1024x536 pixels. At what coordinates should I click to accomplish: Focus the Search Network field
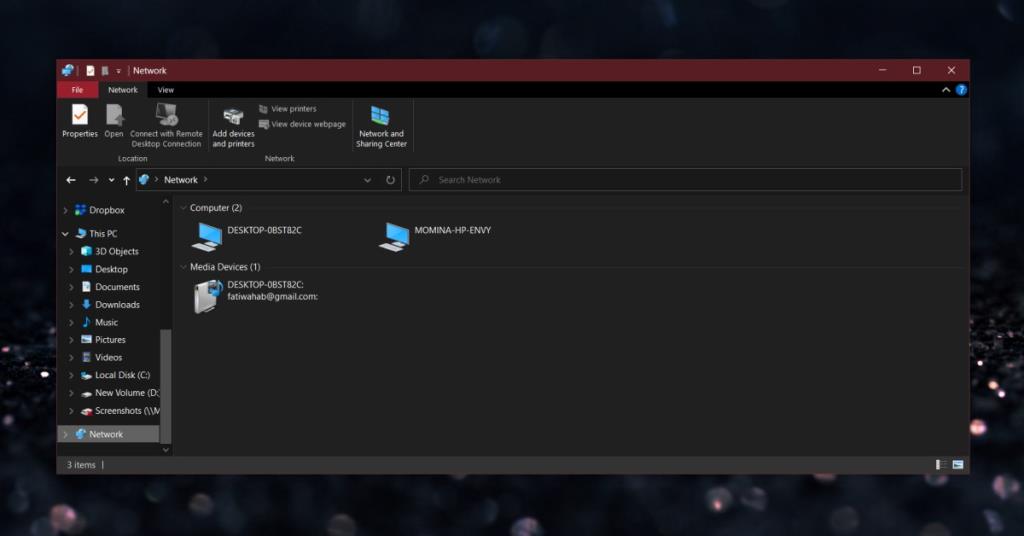[x=685, y=180]
